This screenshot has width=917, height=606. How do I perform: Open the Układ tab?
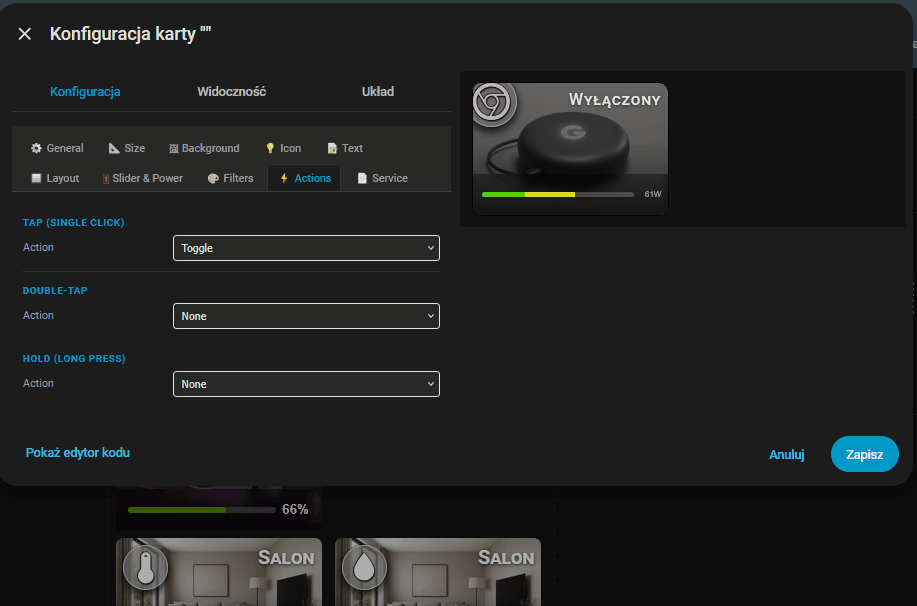coord(378,91)
